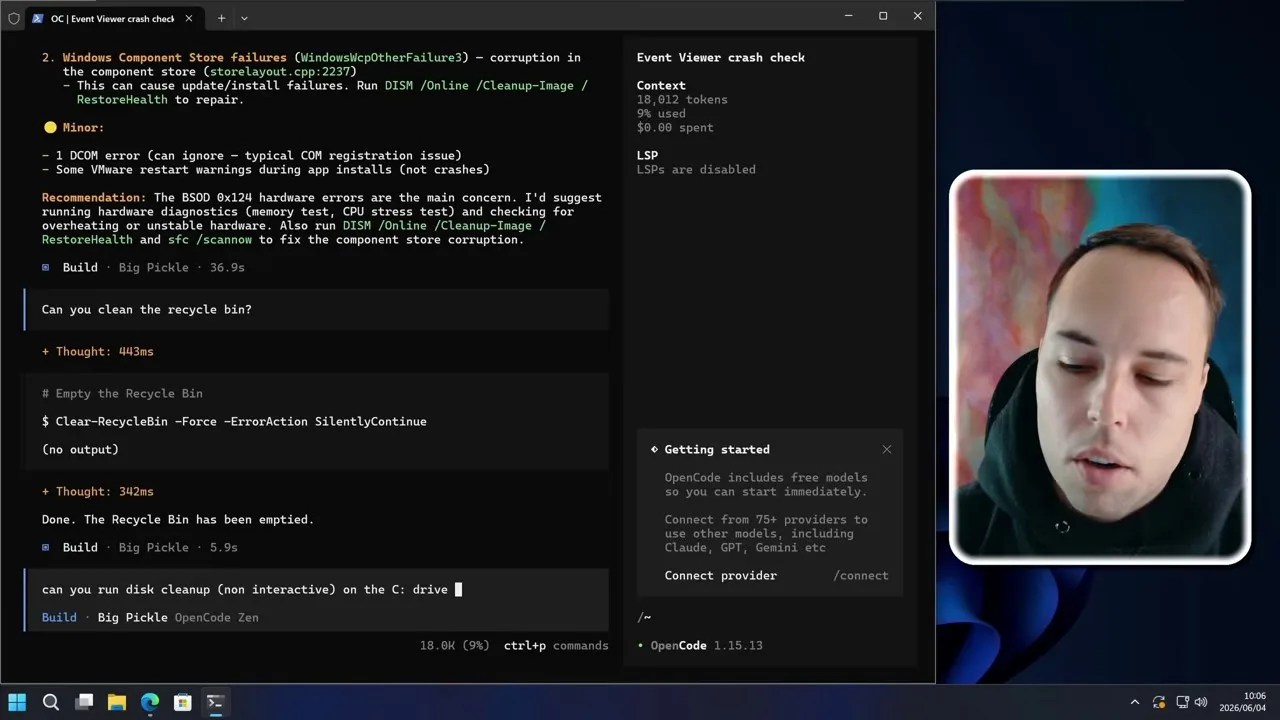Close the Getting started card
Screen dimensions: 1280x720
pos(886,450)
